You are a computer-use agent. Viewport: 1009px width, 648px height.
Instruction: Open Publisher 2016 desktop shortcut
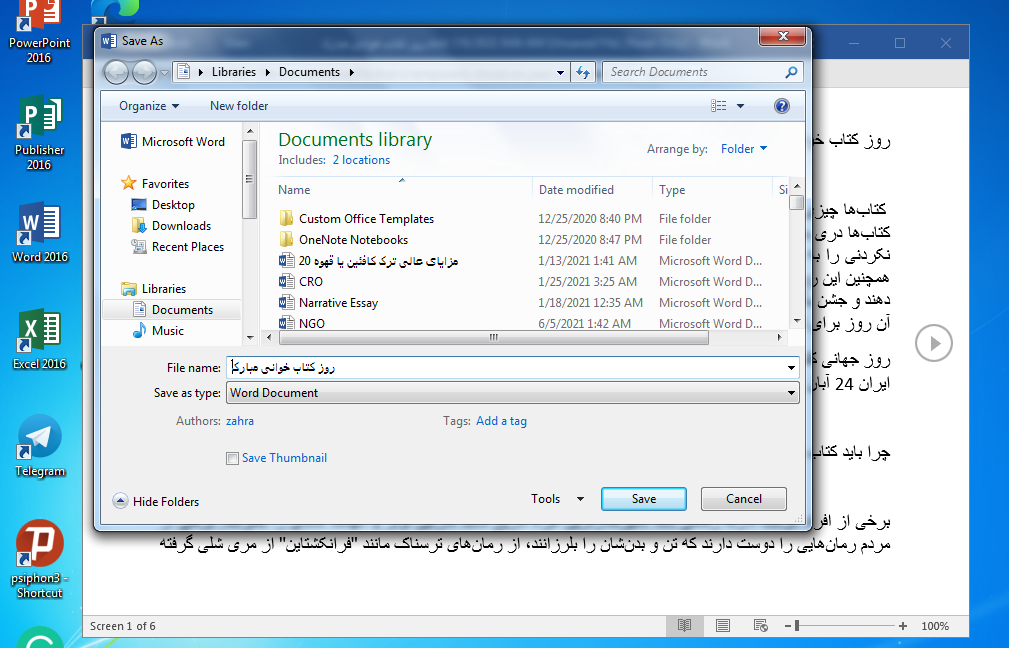pyautogui.click(x=39, y=133)
